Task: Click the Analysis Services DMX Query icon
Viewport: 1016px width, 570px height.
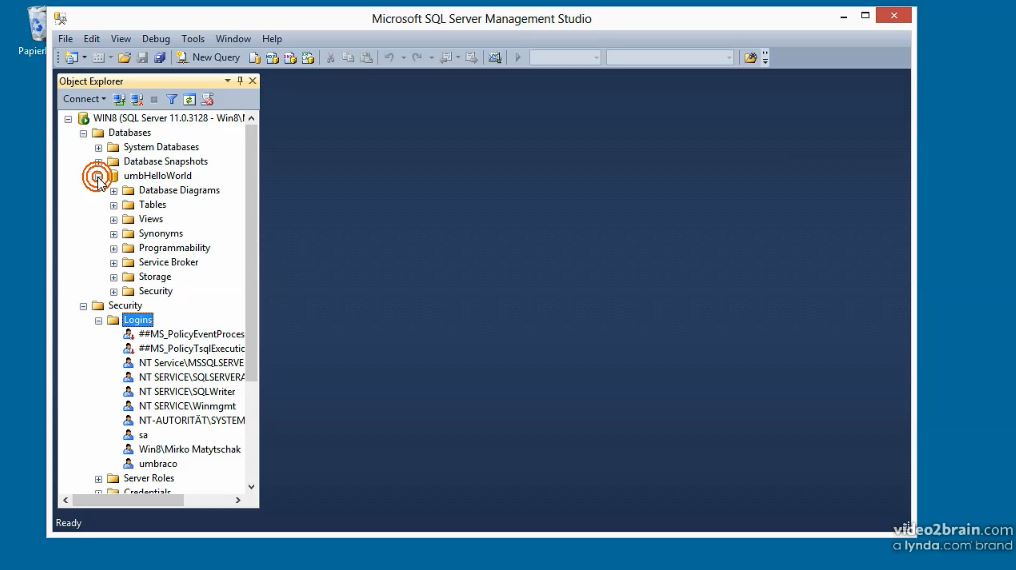Action: (290, 58)
